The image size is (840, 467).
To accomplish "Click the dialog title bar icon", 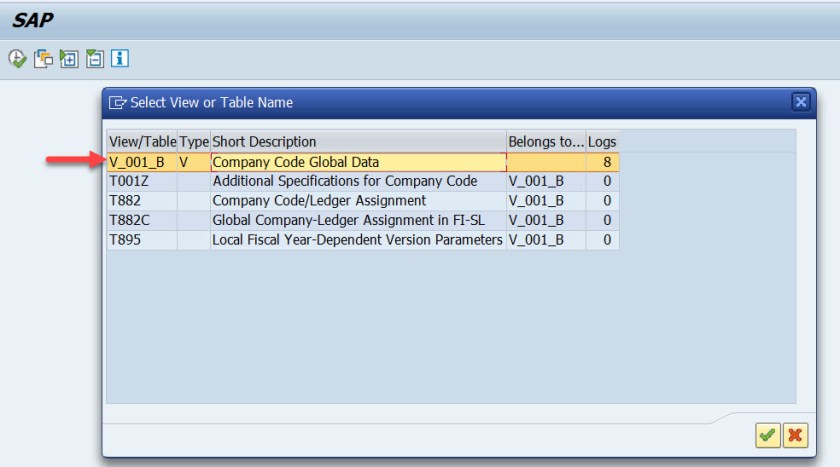I will pyautogui.click(x=118, y=102).
